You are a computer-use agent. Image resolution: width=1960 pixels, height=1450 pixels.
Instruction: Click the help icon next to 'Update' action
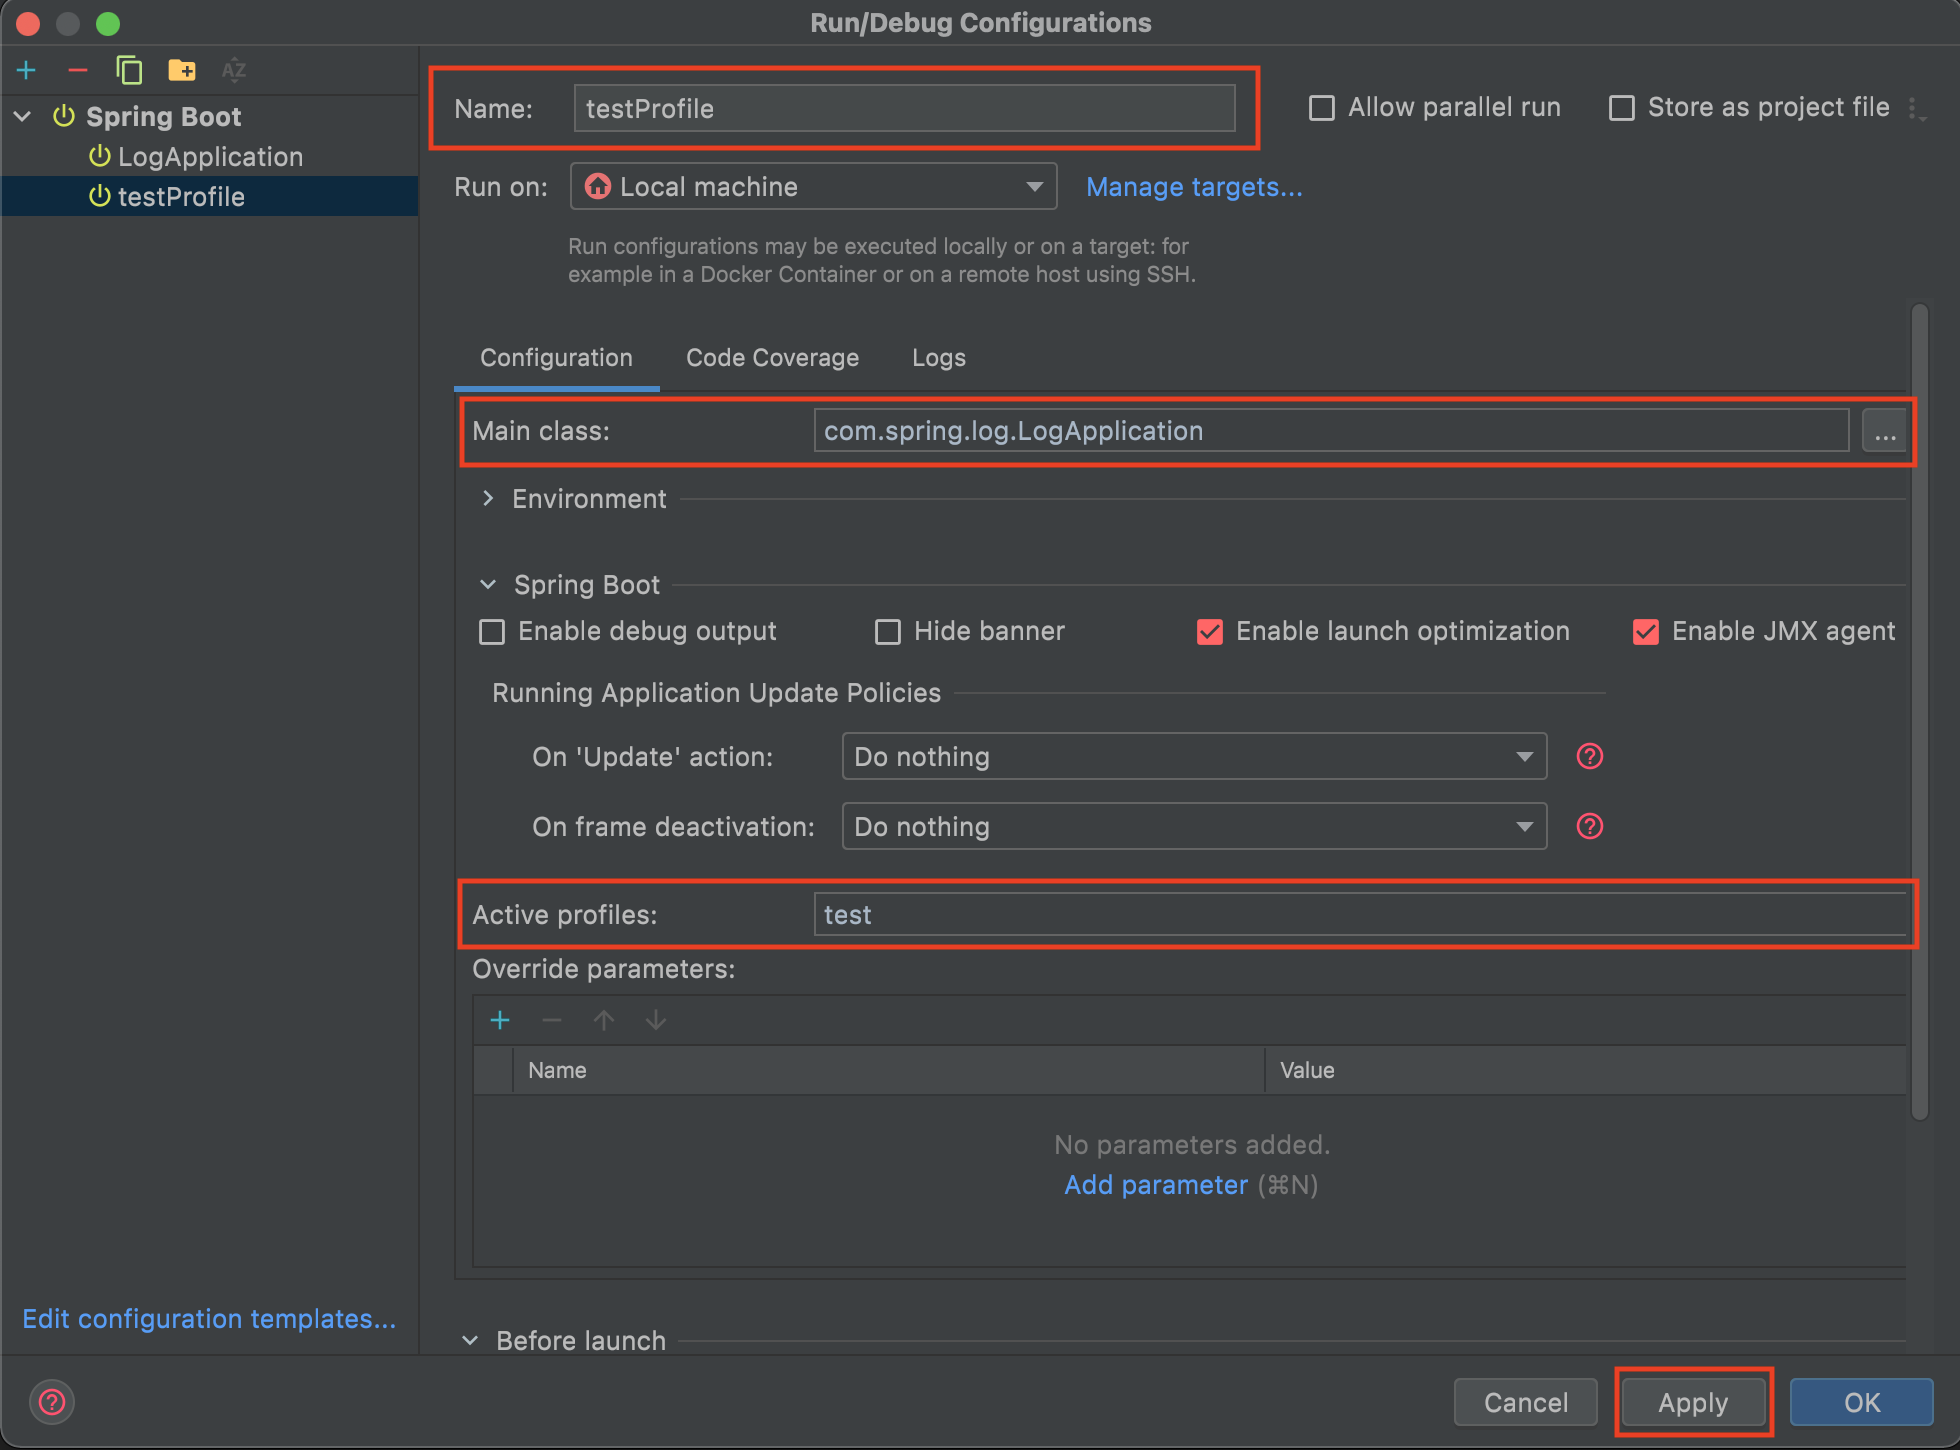click(1589, 756)
